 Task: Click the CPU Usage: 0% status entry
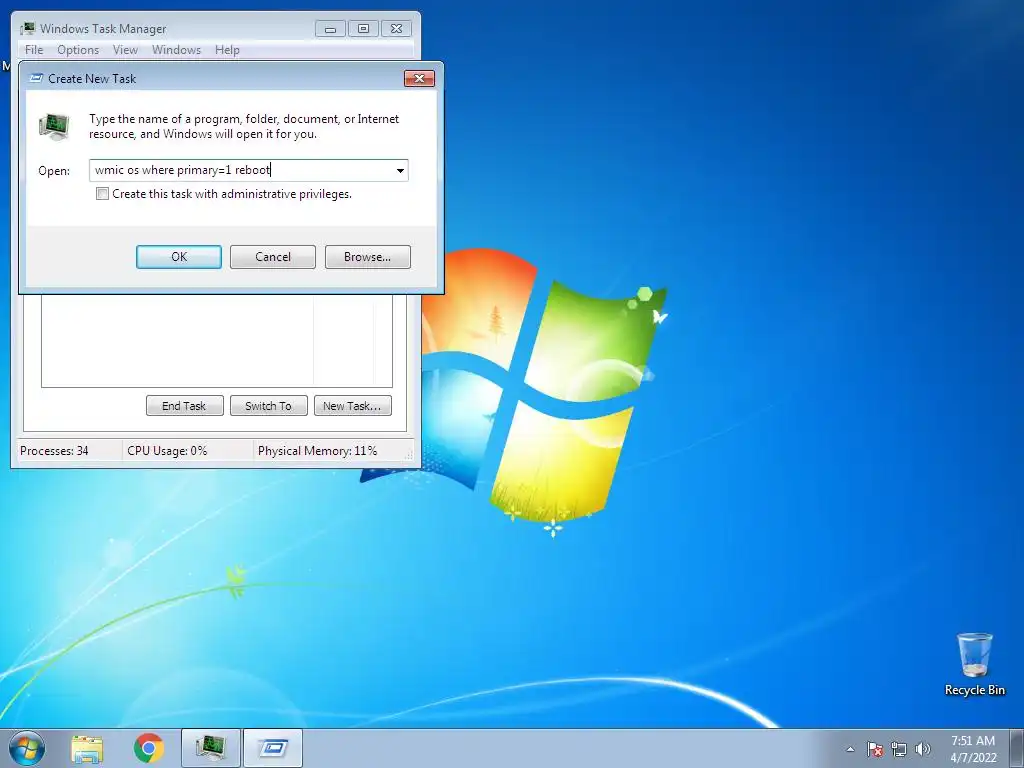[187, 451]
